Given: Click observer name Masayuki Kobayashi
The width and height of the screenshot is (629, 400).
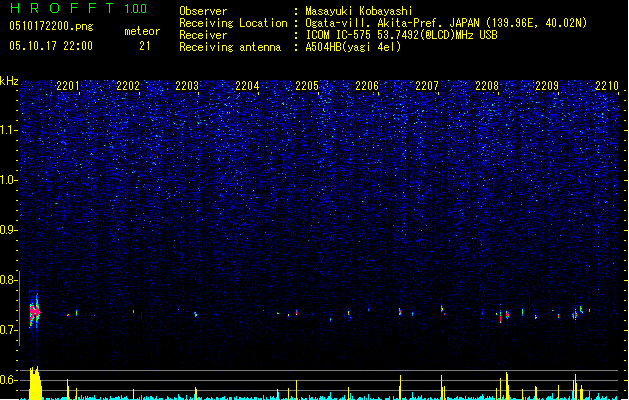Looking at the screenshot, I should click(x=359, y=11).
